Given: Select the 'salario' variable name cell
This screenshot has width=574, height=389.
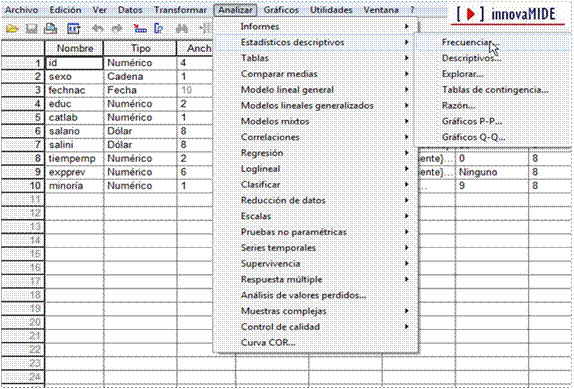Looking at the screenshot, I should tap(74, 131).
